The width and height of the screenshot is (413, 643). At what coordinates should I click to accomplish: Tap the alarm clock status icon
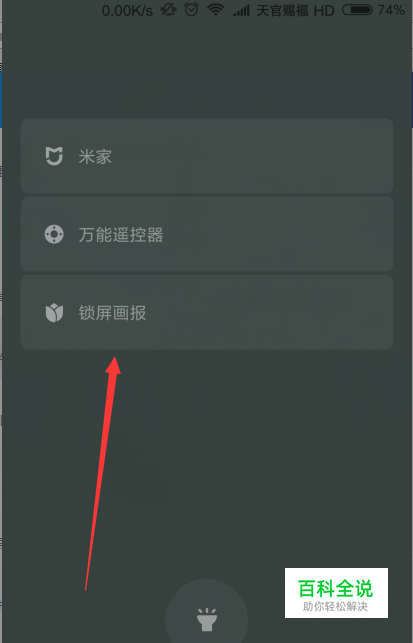tap(191, 10)
